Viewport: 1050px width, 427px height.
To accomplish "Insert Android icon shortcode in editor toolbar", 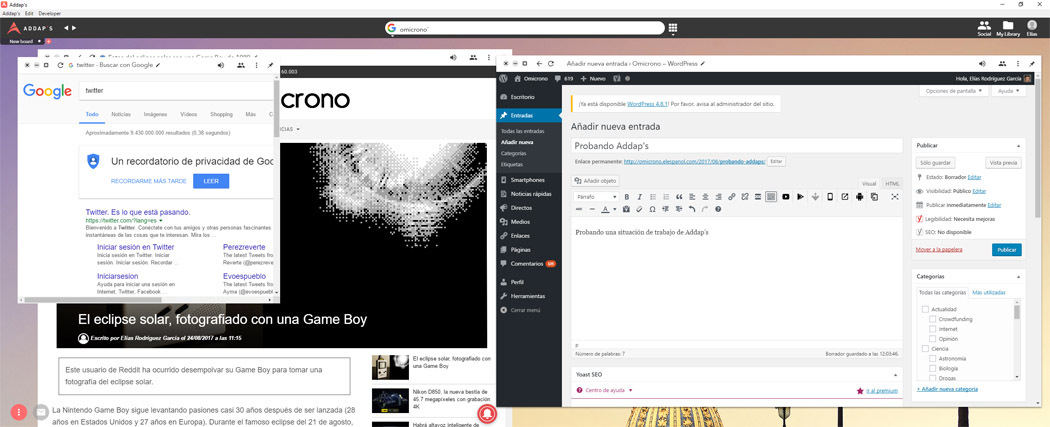I will (x=860, y=197).
